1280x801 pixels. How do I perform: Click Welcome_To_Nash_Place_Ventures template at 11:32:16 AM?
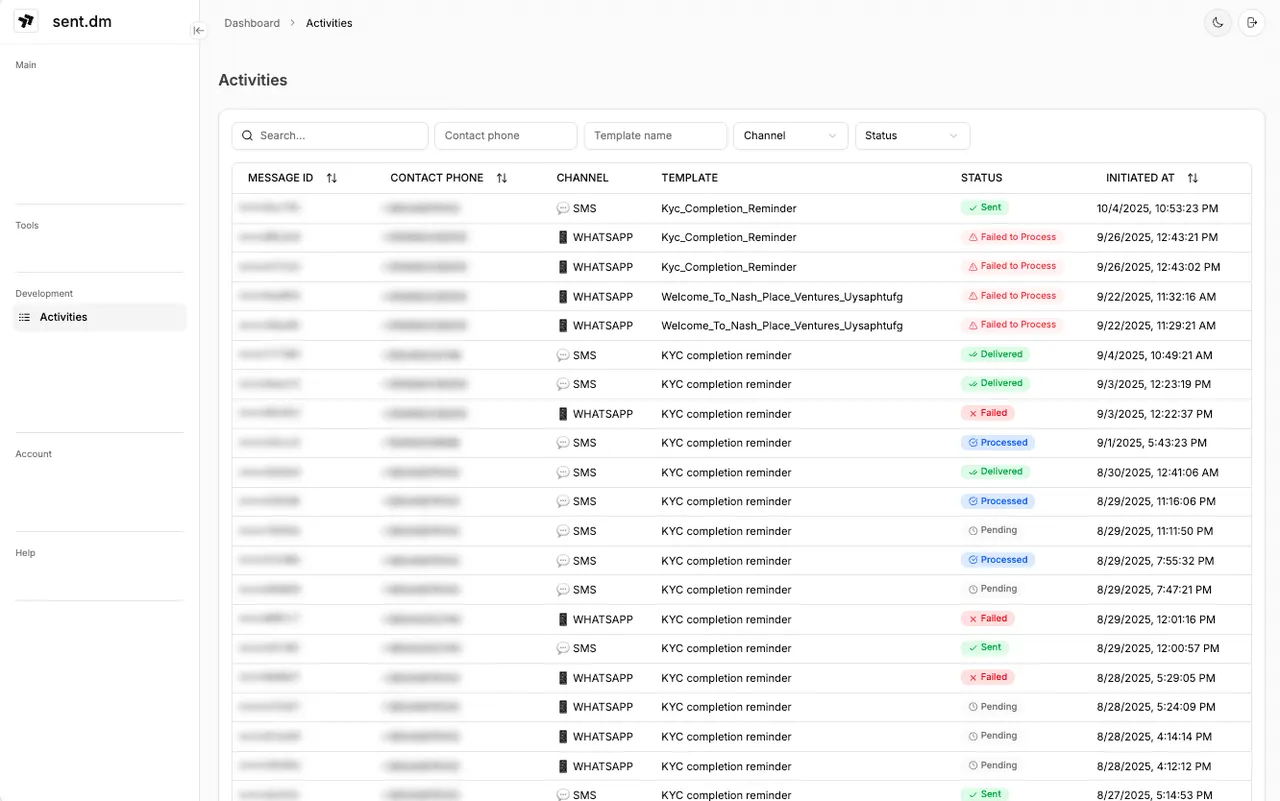[782, 297]
